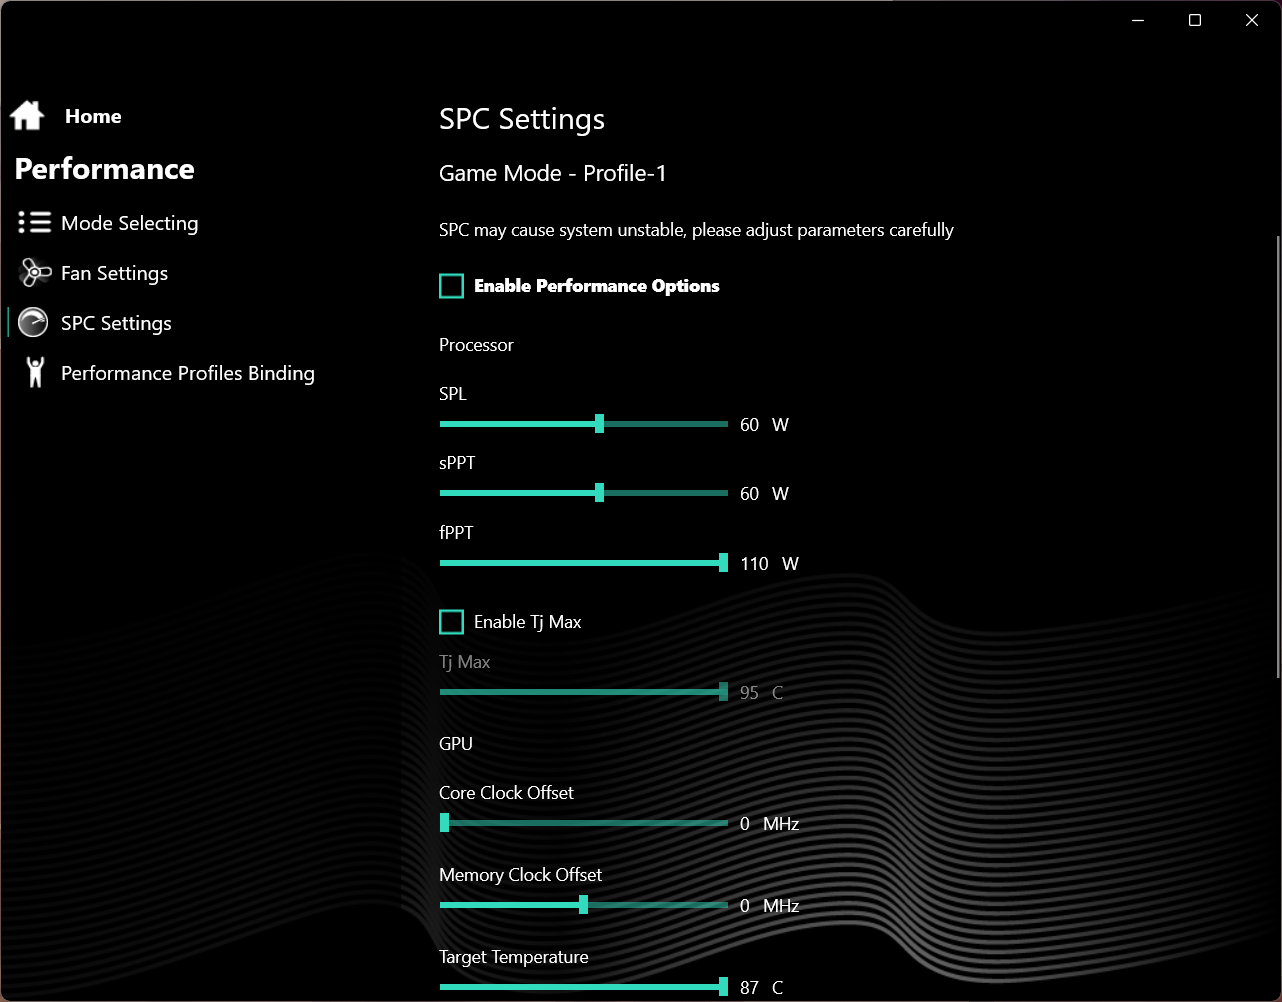The width and height of the screenshot is (1282, 1002).
Task: Enable Performance Options checkbox
Action: (452, 286)
